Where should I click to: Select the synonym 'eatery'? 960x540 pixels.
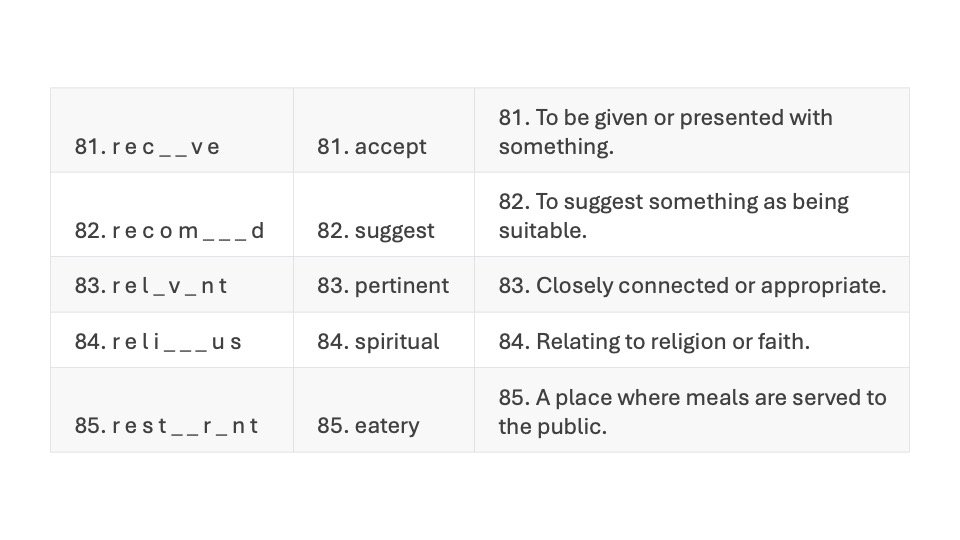click(x=387, y=426)
